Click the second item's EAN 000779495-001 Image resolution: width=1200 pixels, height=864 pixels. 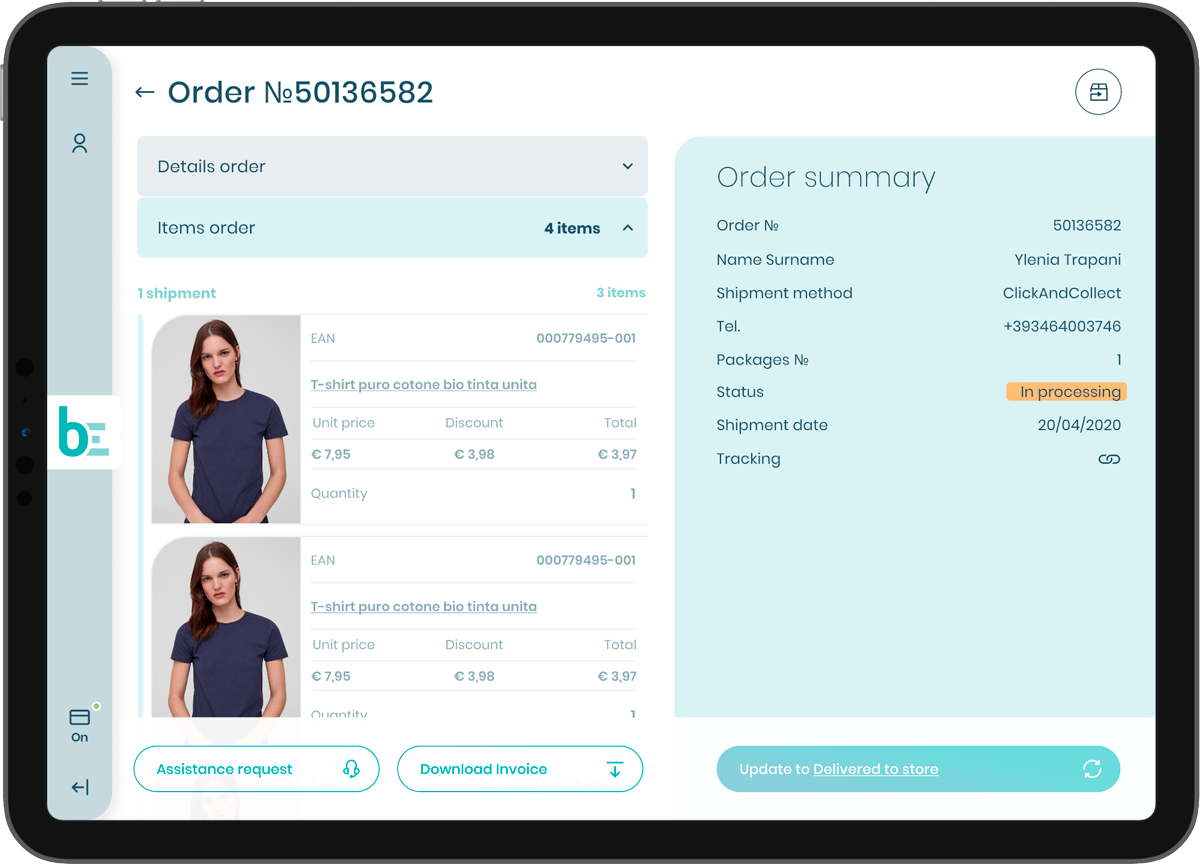click(586, 560)
